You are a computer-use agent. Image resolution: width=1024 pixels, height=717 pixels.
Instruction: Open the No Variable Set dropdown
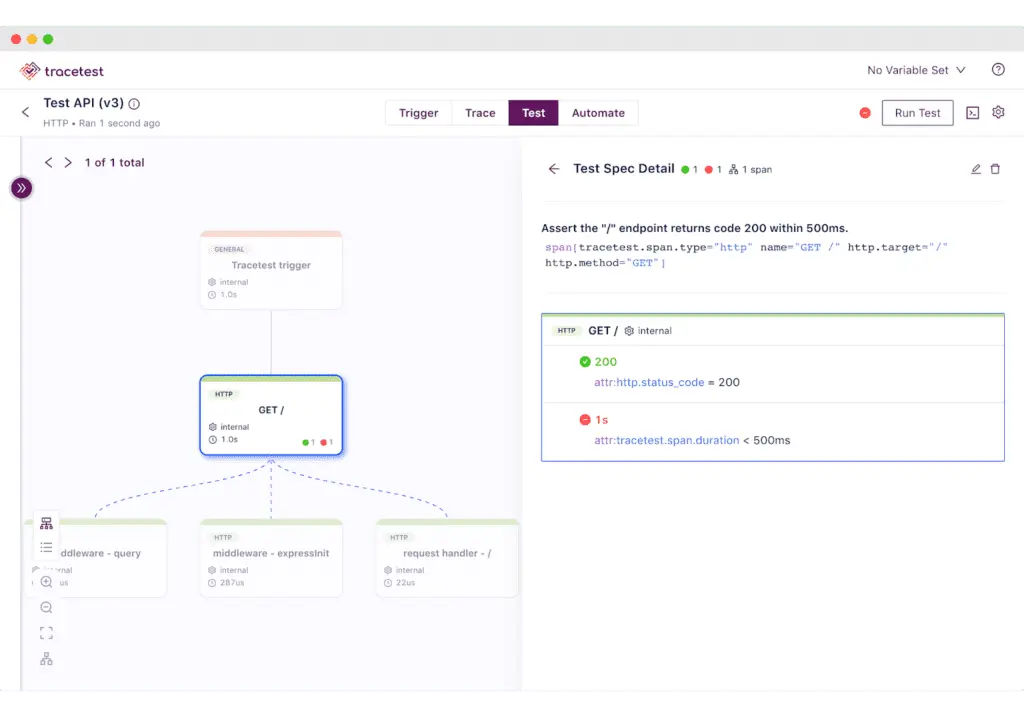tap(916, 70)
